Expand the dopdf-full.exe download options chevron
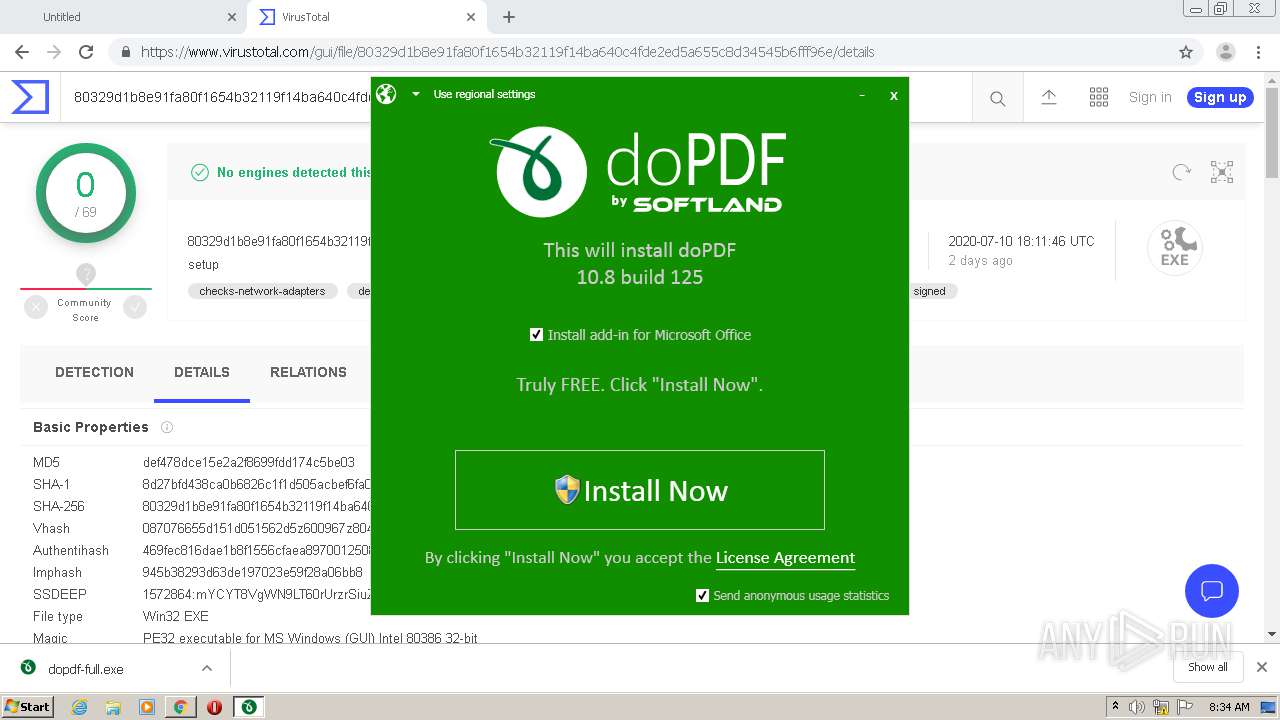 pyautogui.click(x=206, y=668)
